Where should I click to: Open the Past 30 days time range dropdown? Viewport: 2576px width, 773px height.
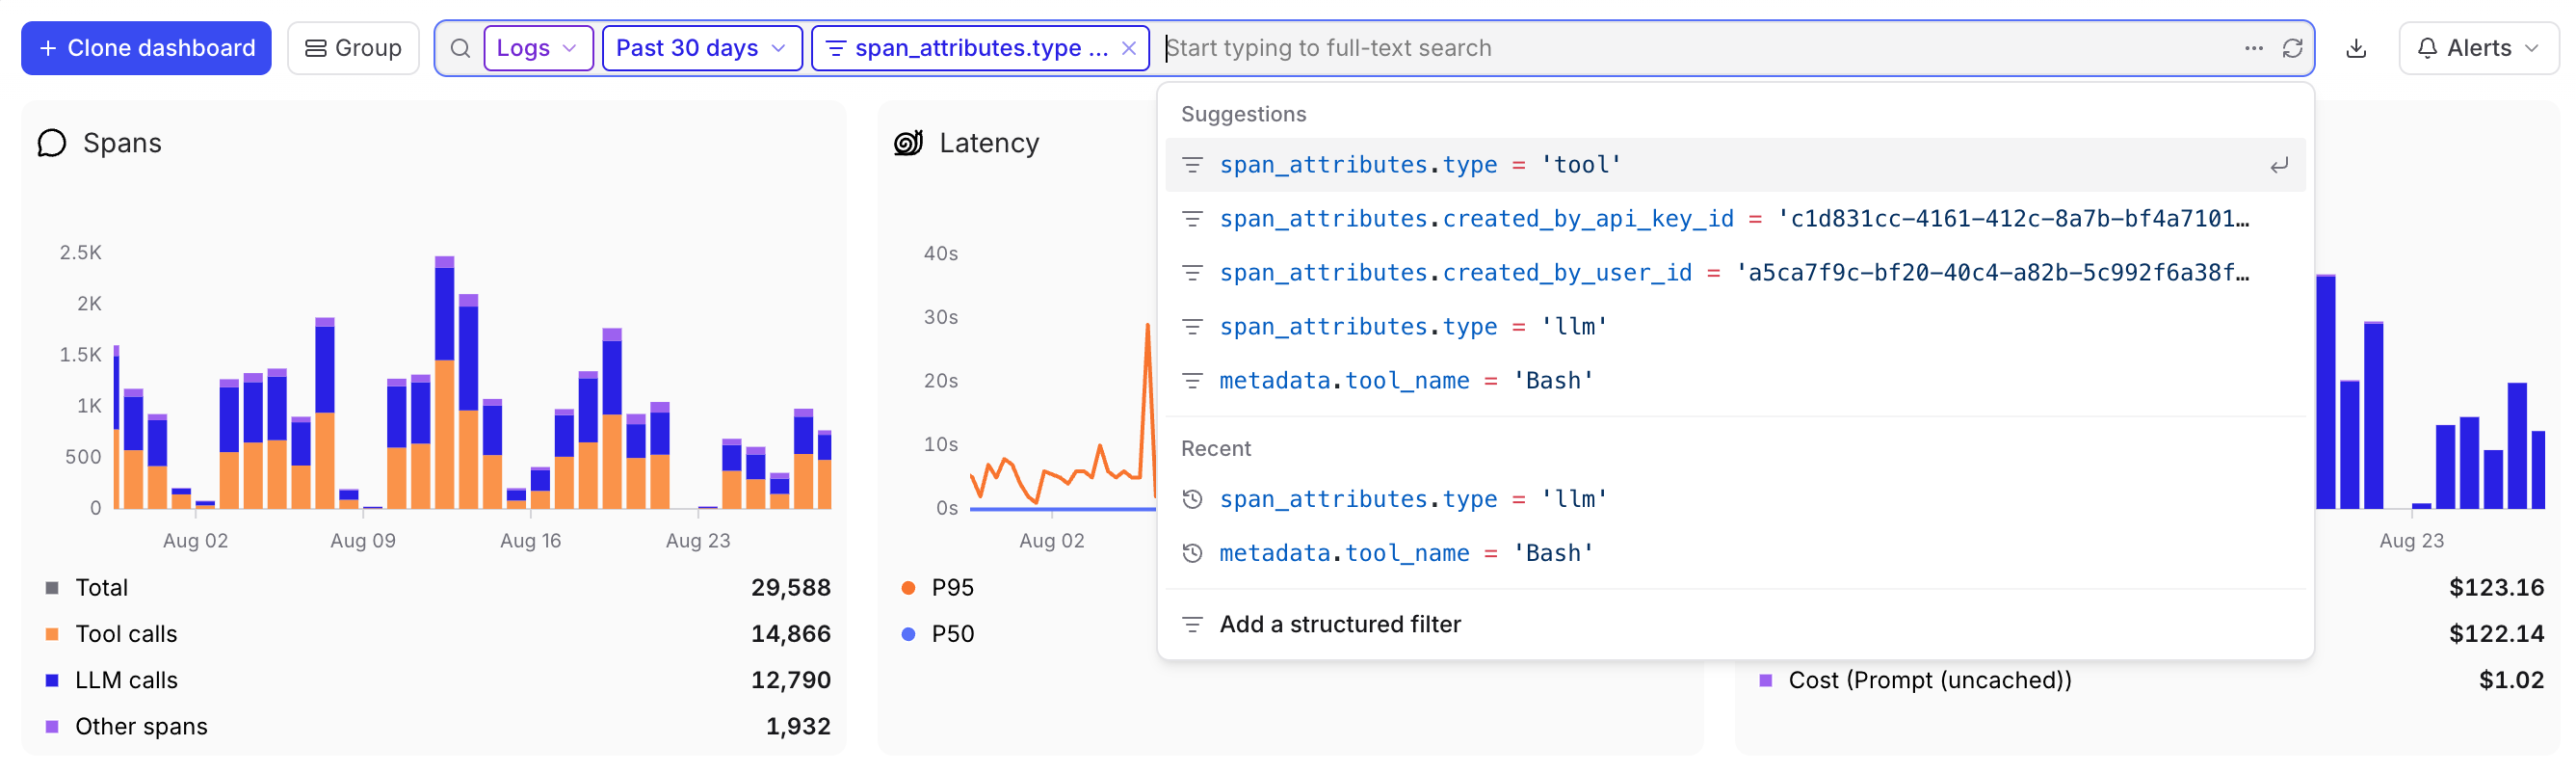pos(702,48)
